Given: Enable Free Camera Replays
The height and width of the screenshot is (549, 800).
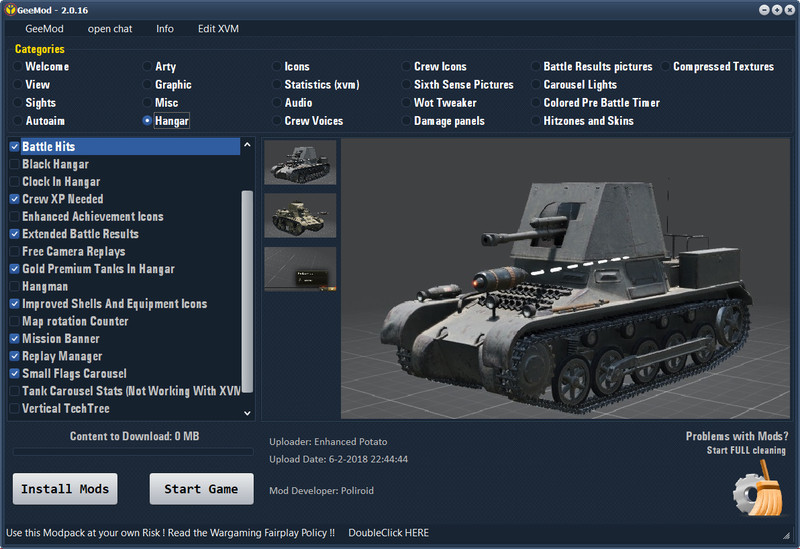Looking at the screenshot, I should click(x=15, y=252).
